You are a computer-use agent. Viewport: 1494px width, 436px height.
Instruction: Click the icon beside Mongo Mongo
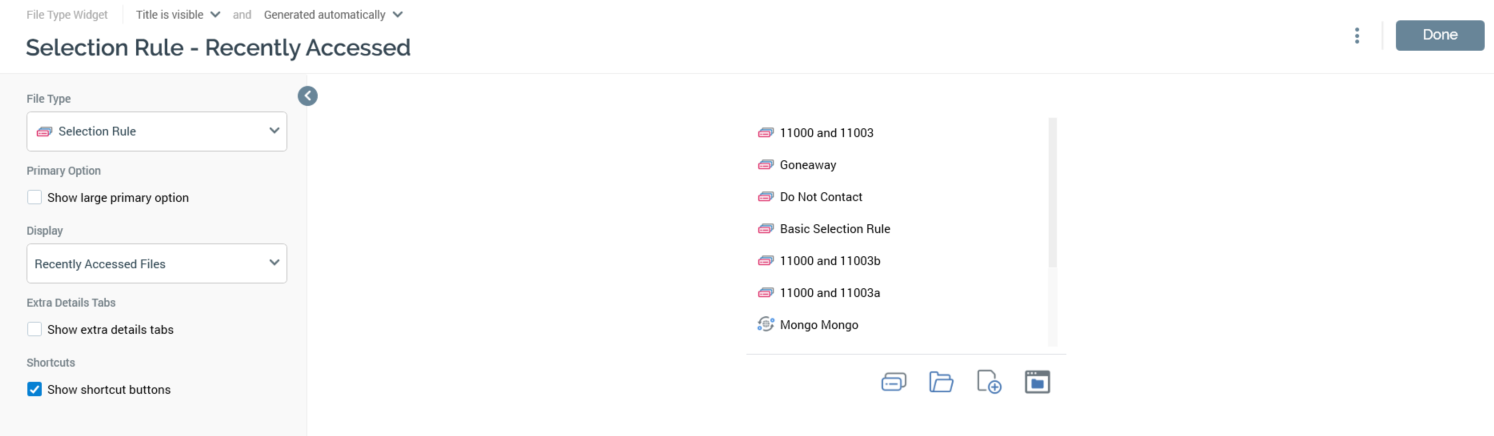[766, 325]
